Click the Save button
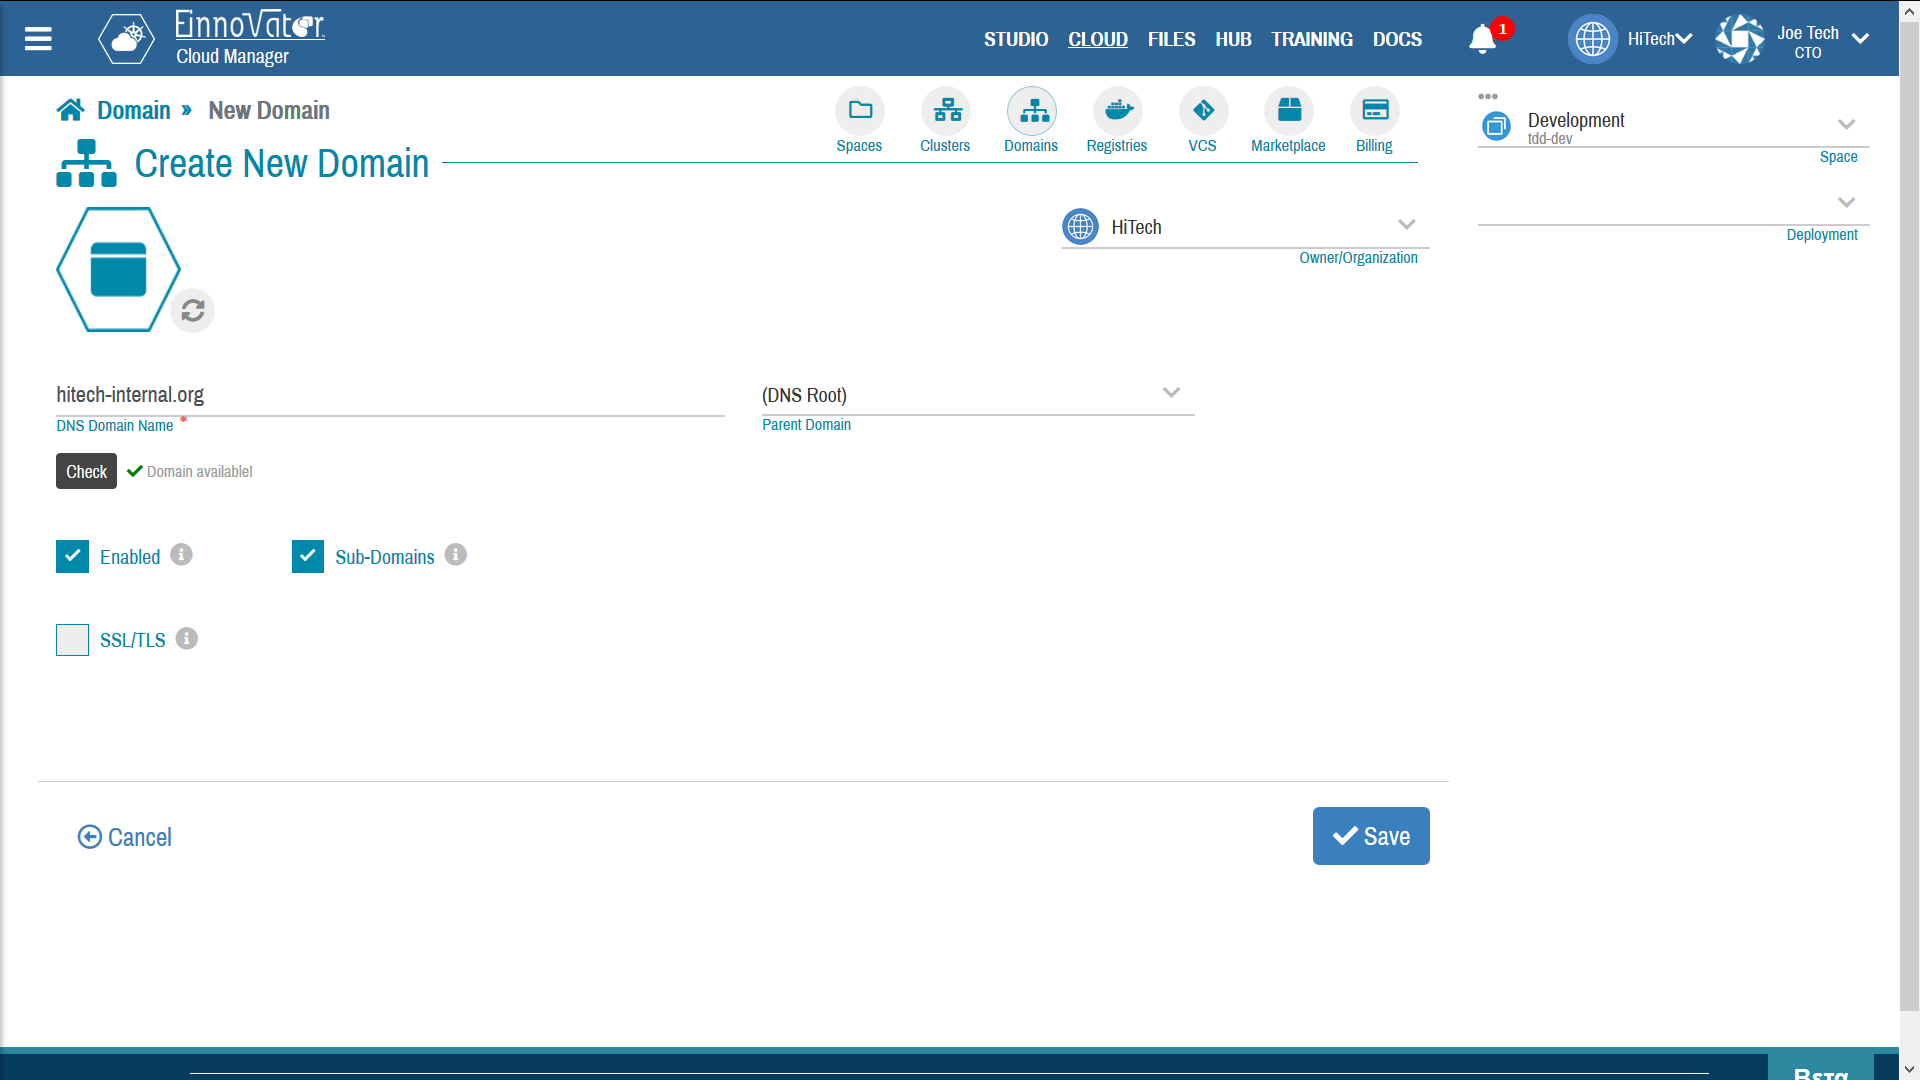The width and height of the screenshot is (1920, 1080). coord(1370,836)
